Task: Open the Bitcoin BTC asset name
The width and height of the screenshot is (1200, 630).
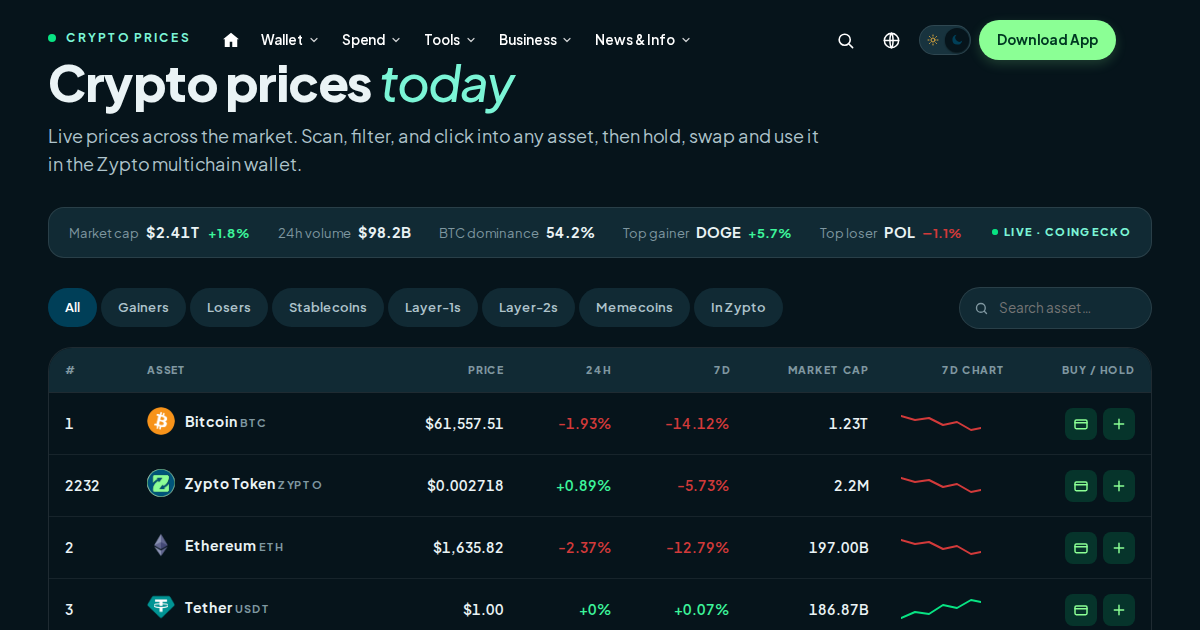Action: tap(225, 422)
